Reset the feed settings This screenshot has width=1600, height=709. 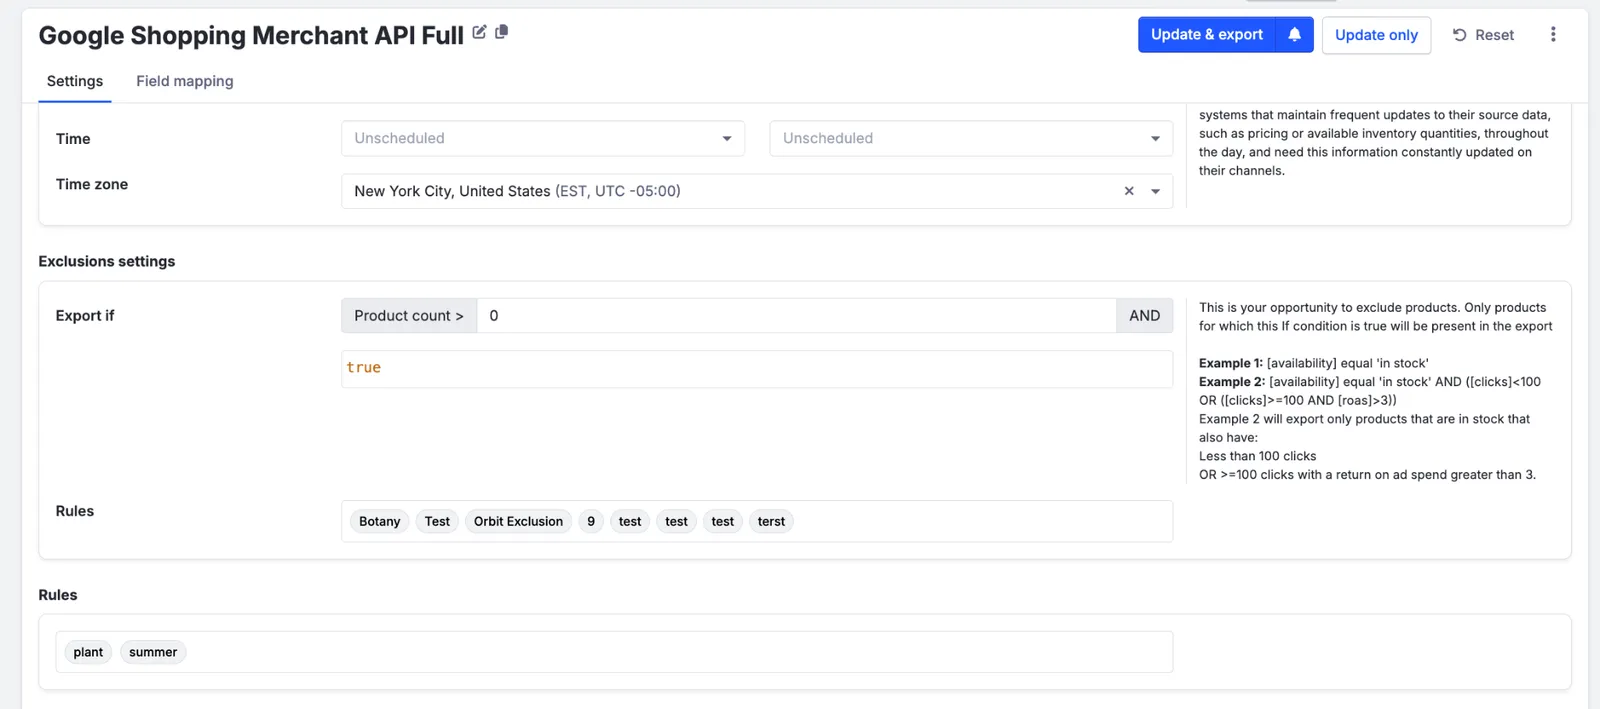point(1483,35)
